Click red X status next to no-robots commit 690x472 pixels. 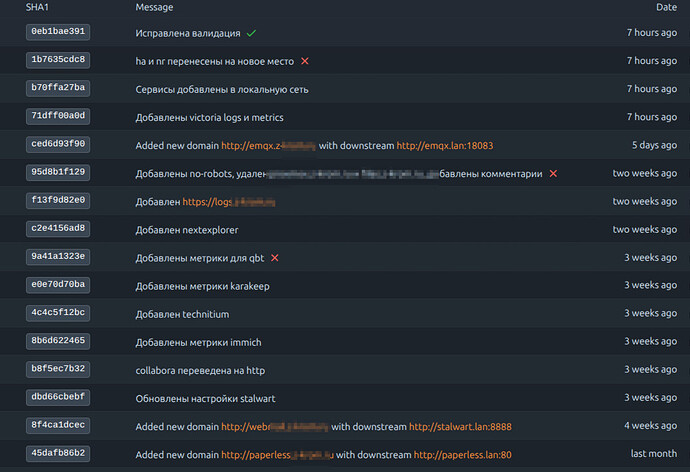pyautogui.click(x=553, y=173)
